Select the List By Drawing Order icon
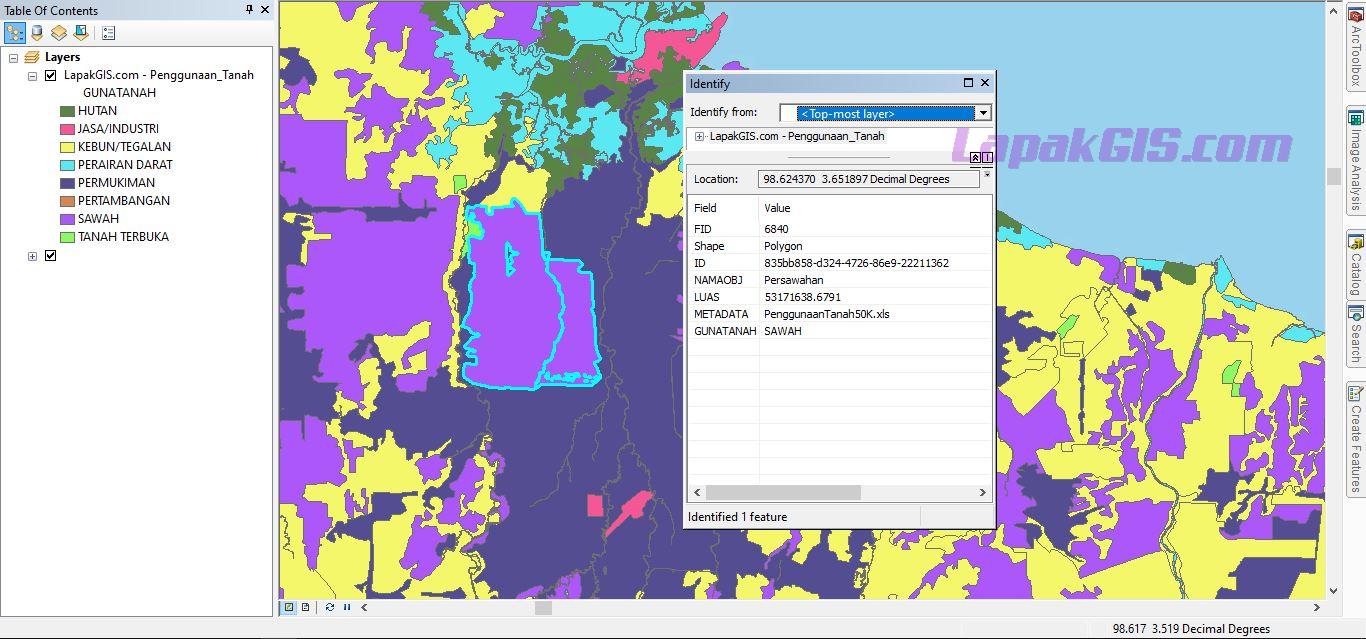The width and height of the screenshot is (1366, 639). point(15,32)
